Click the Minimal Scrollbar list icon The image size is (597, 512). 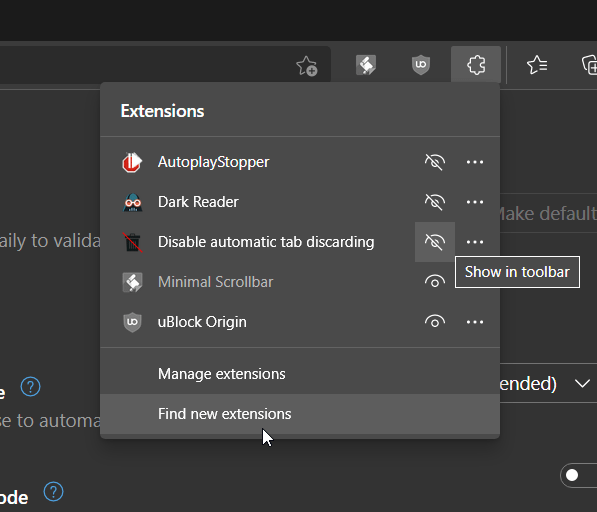click(132, 282)
